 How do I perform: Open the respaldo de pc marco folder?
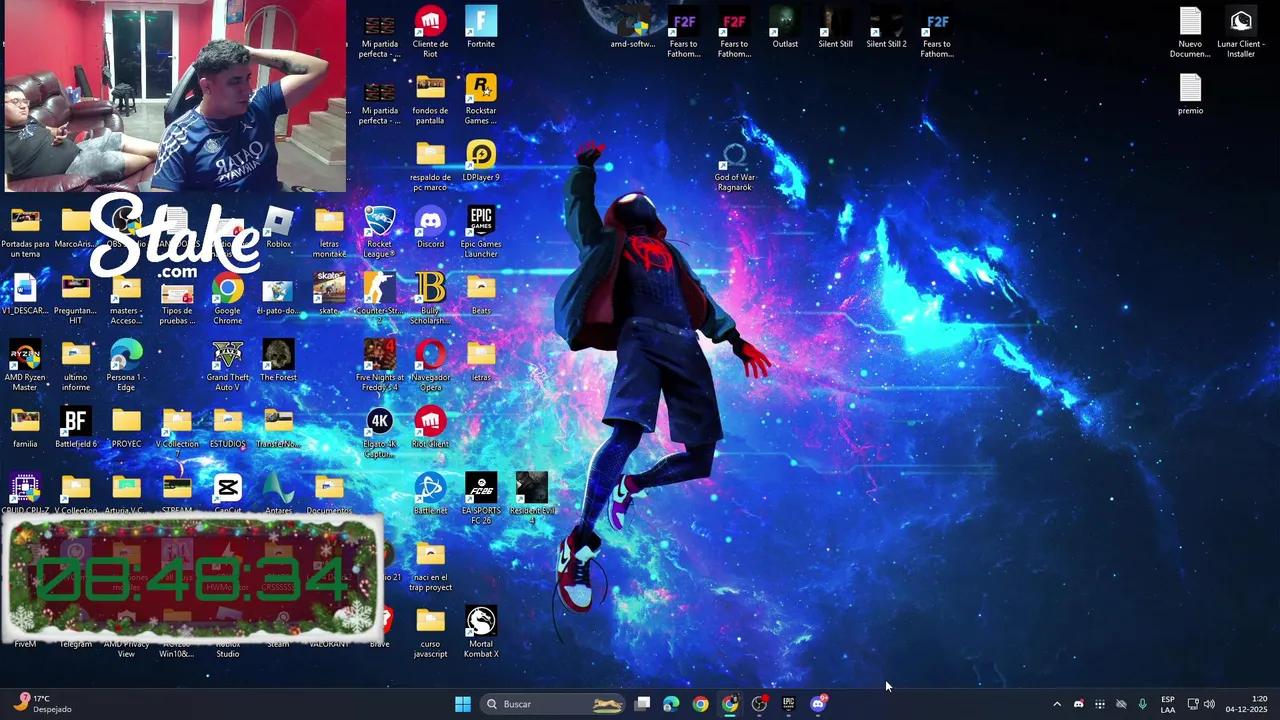pos(430,165)
